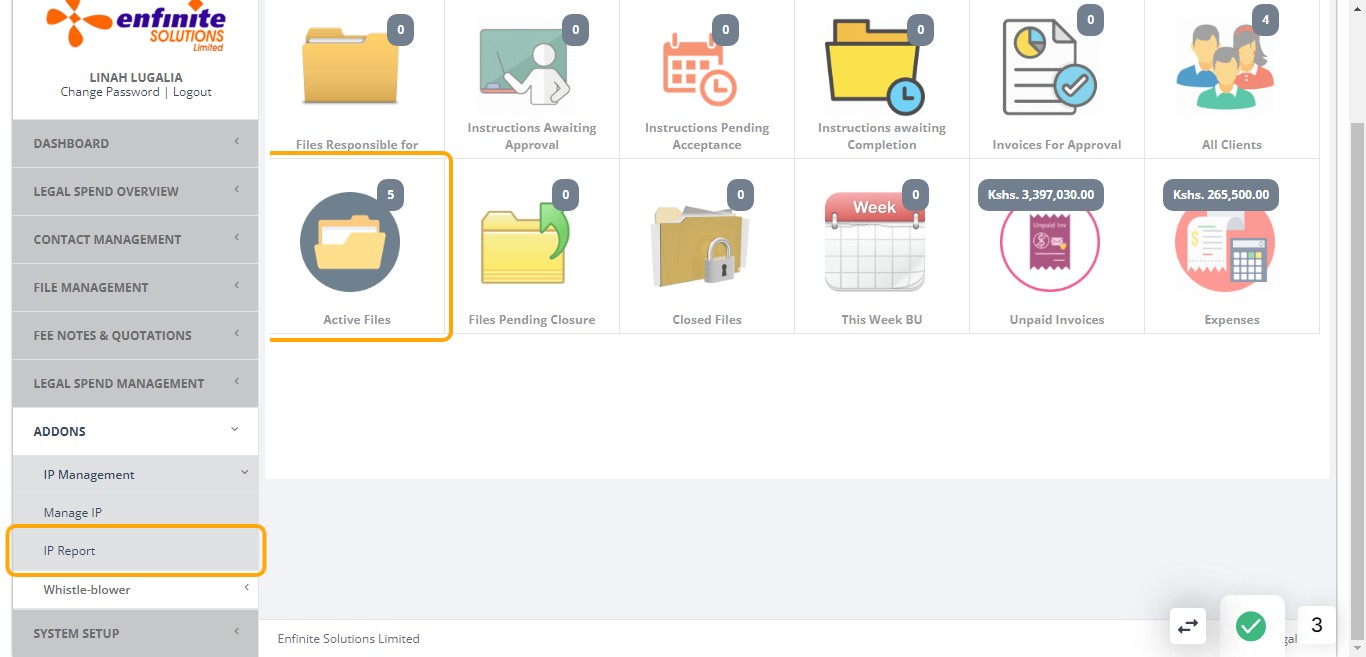Click the Expenses label text
This screenshot has width=1366, height=657.
(x=1232, y=320)
